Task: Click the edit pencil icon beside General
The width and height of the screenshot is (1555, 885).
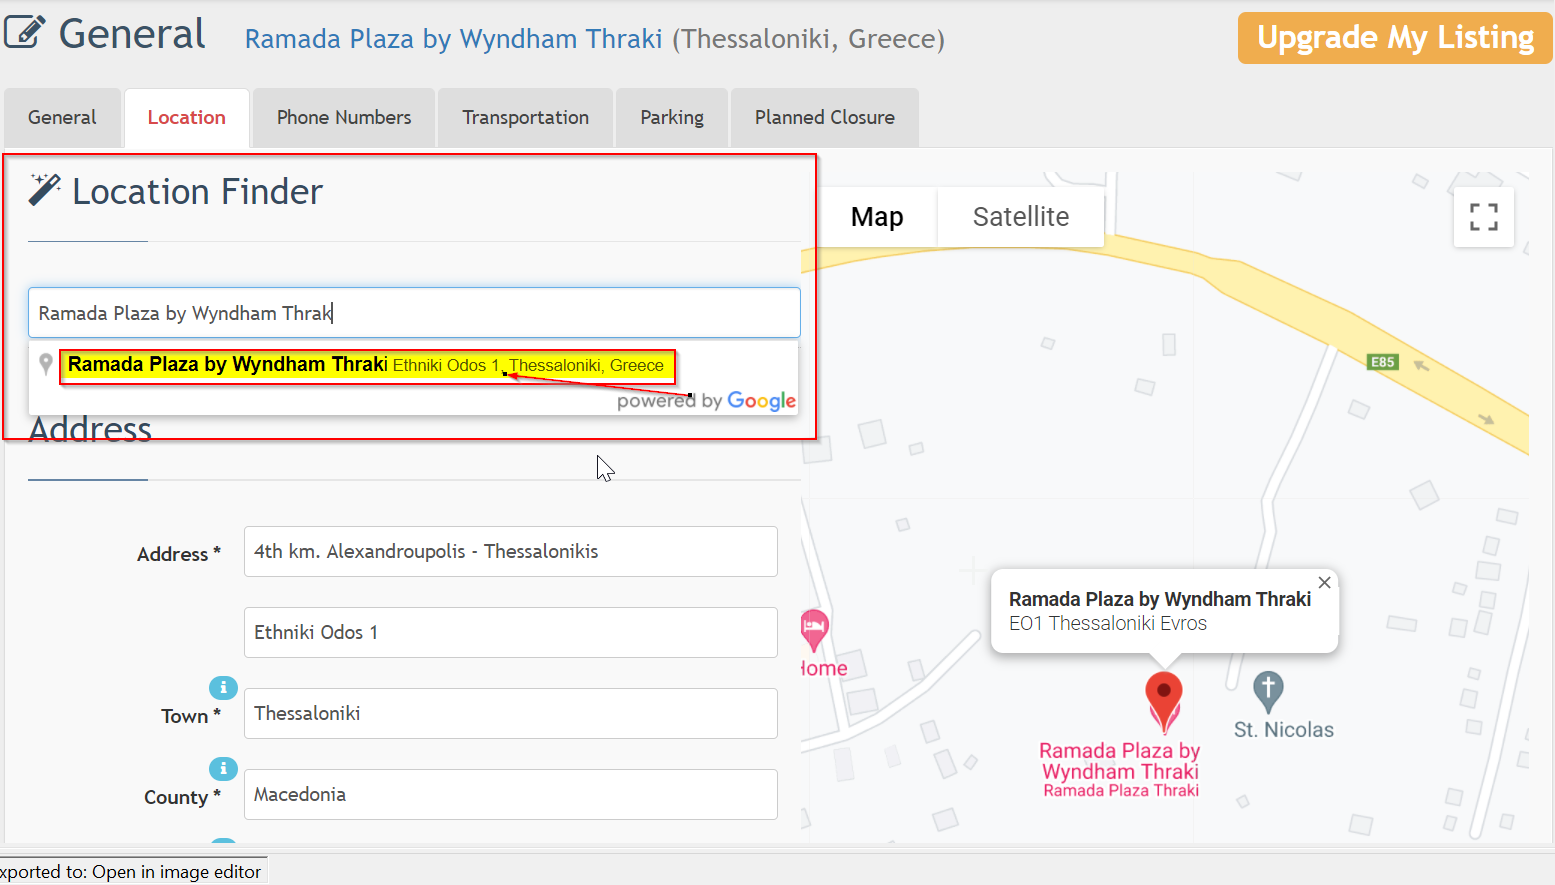Action: coord(24,32)
